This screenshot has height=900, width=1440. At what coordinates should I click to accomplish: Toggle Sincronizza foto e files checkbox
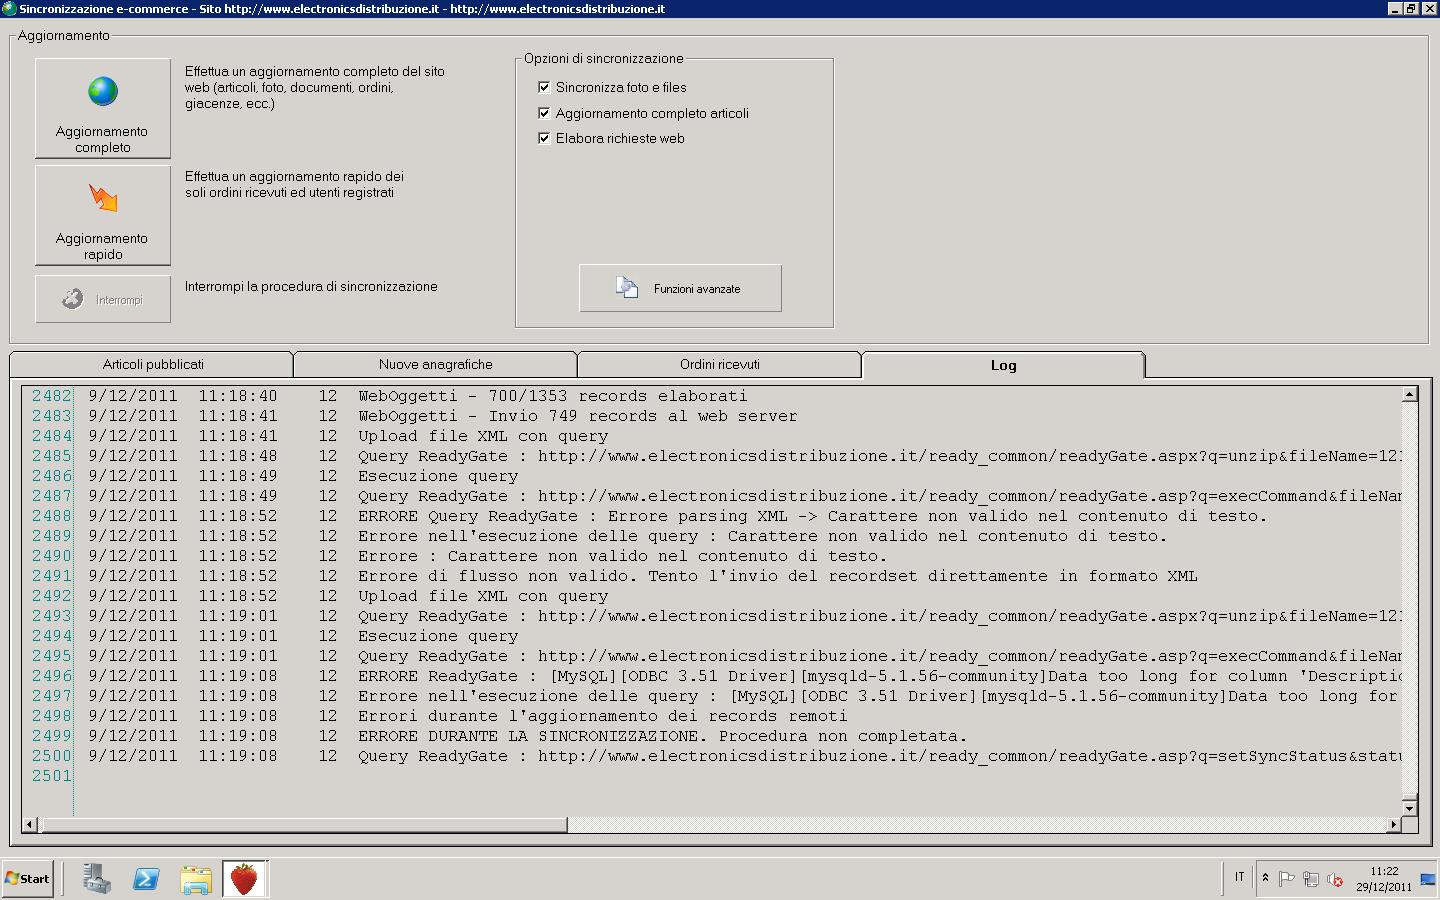tap(544, 87)
